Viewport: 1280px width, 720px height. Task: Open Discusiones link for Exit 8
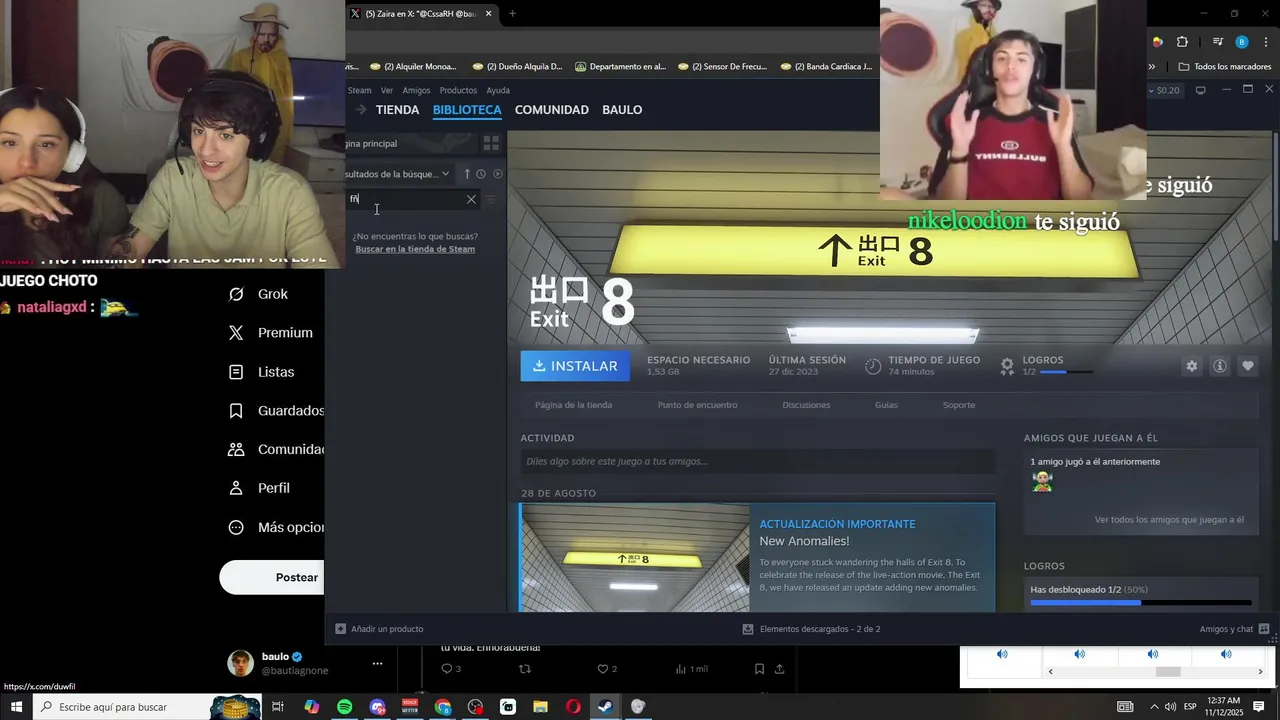tap(806, 405)
